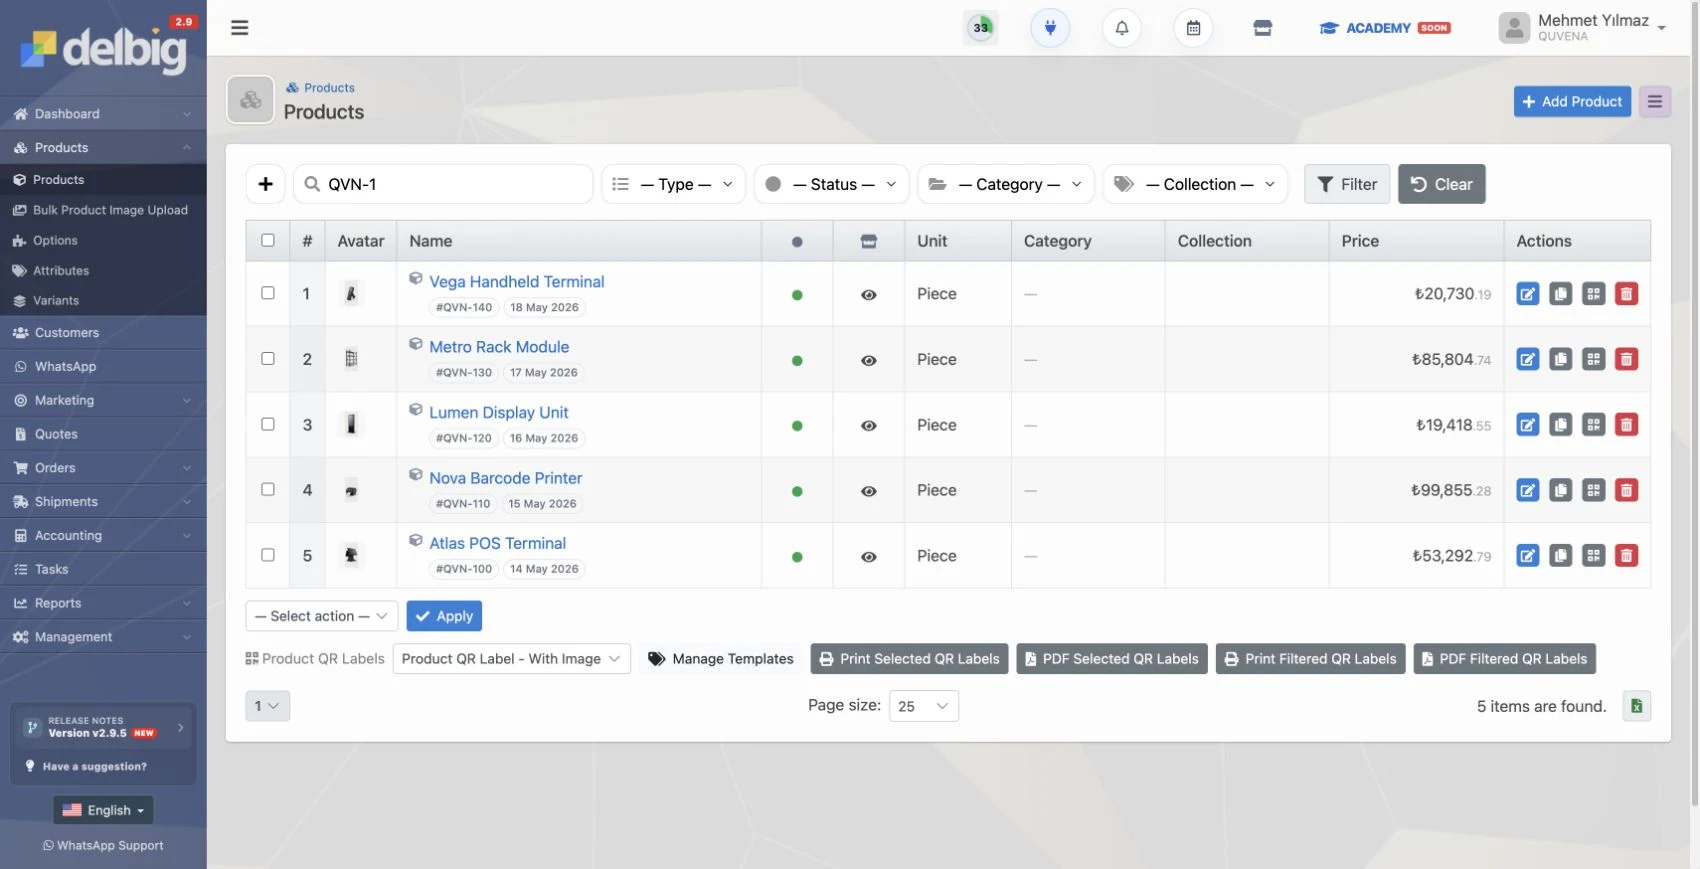Edit Metro Rack Module
The width and height of the screenshot is (1700, 869).
[x=1528, y=359]
